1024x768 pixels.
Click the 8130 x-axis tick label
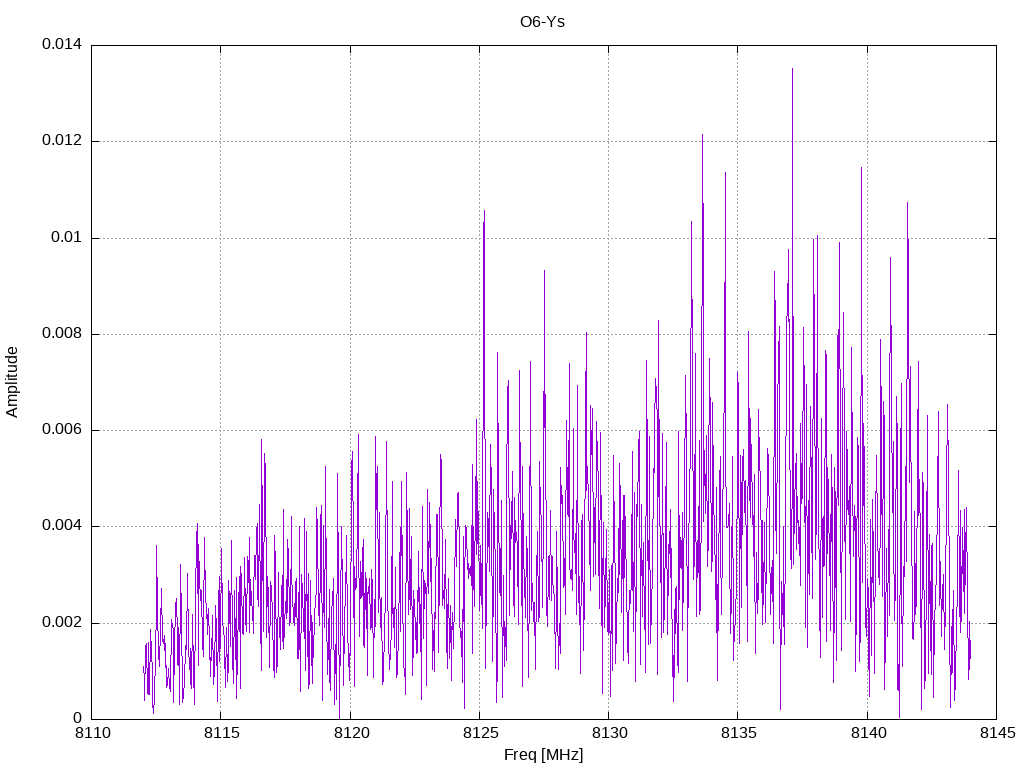point(609,733)
